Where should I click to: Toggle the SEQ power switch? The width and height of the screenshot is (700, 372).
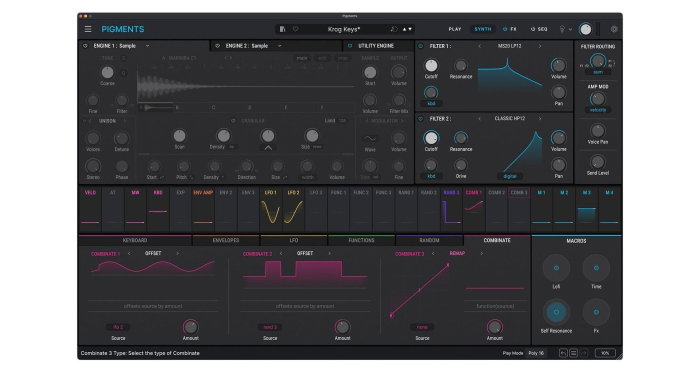533,29
